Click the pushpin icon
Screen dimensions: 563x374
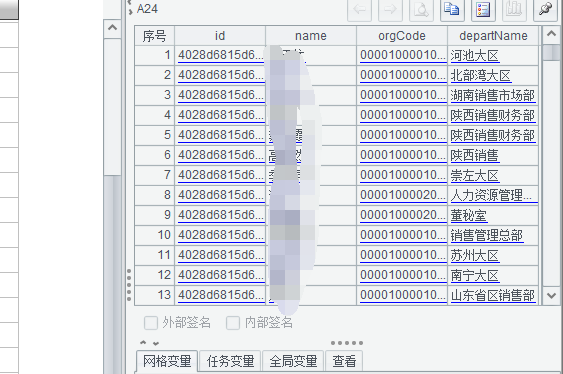point(545,9)
